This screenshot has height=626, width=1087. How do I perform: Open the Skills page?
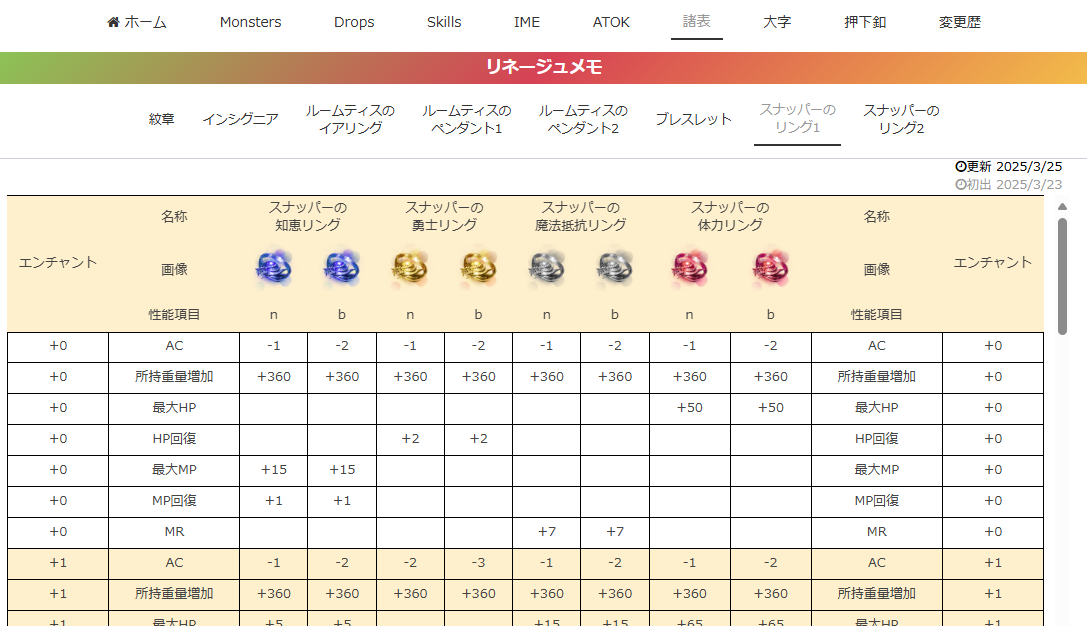(x=444, y=22)
